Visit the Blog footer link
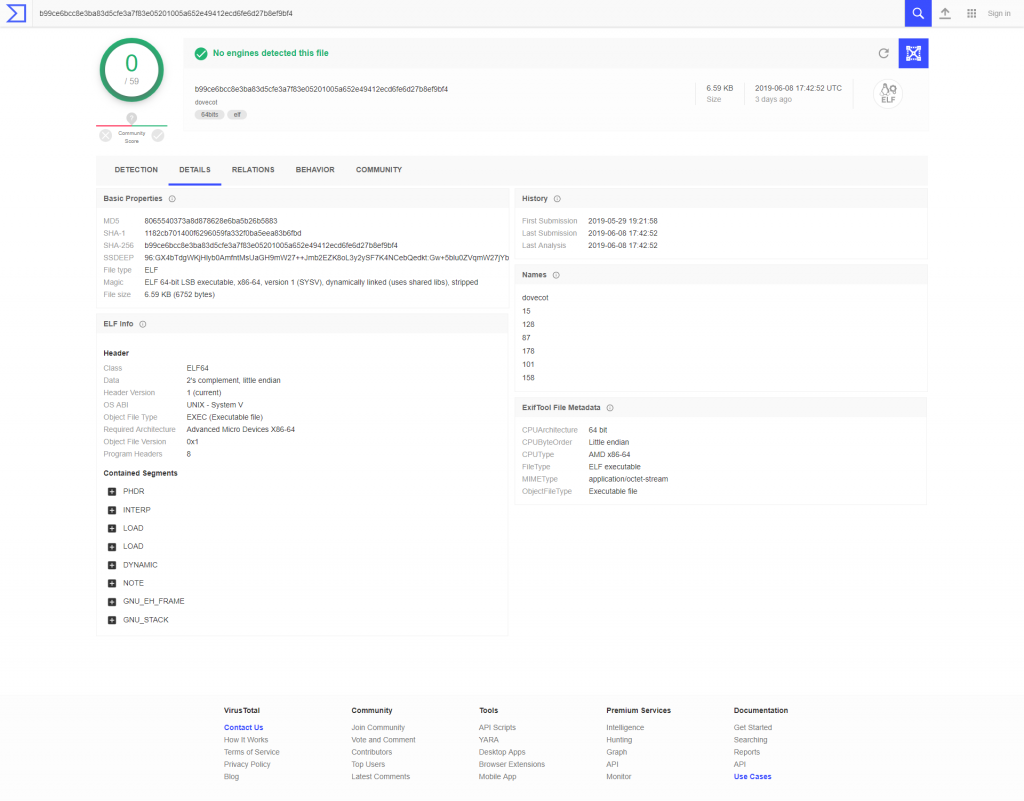 (231, 777)
